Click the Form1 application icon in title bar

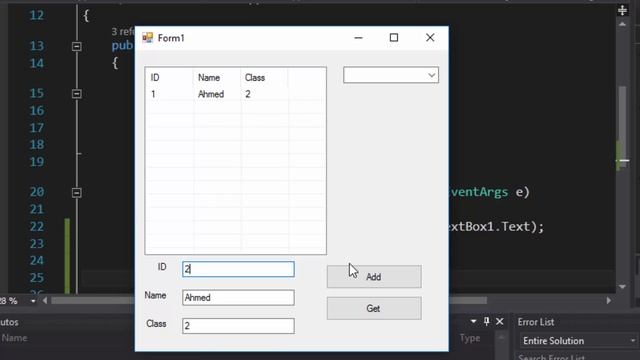coord(147,38)
